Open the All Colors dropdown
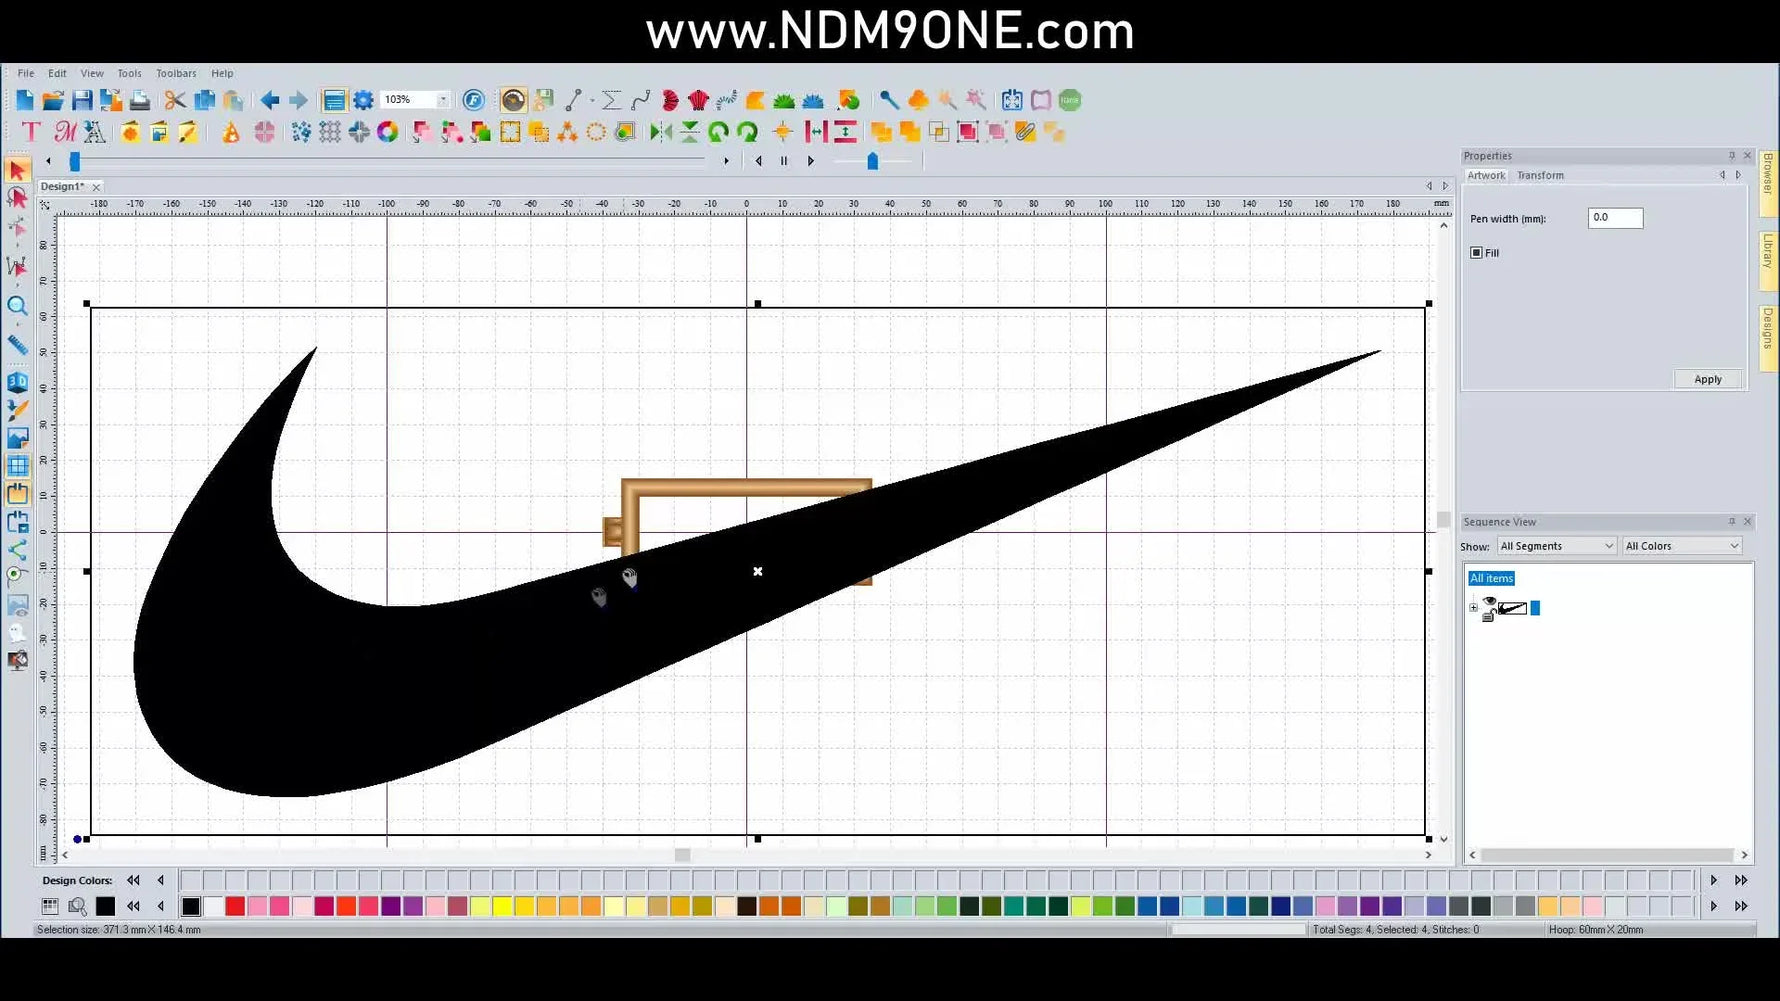The height and width of the screenshot is (1001, 1780). (x=1682, y=546)
